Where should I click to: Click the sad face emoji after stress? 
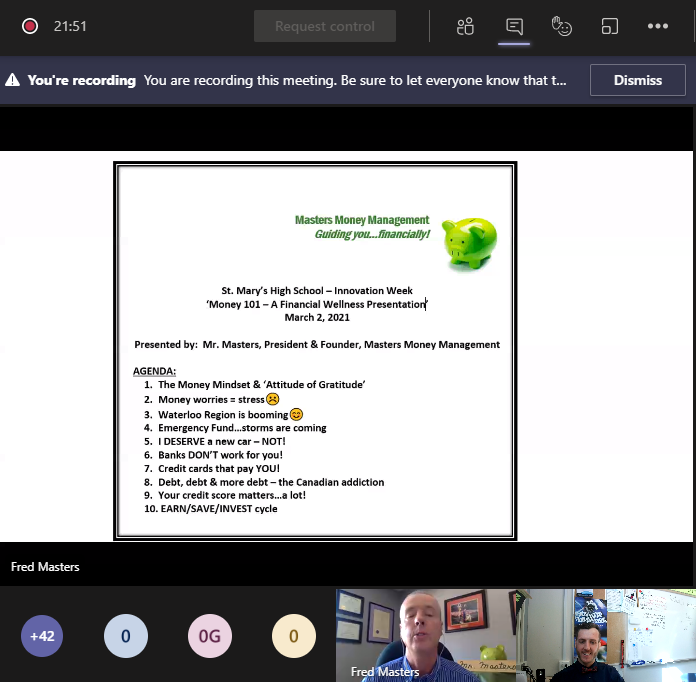pyautogui.click(x=273, y=399)
